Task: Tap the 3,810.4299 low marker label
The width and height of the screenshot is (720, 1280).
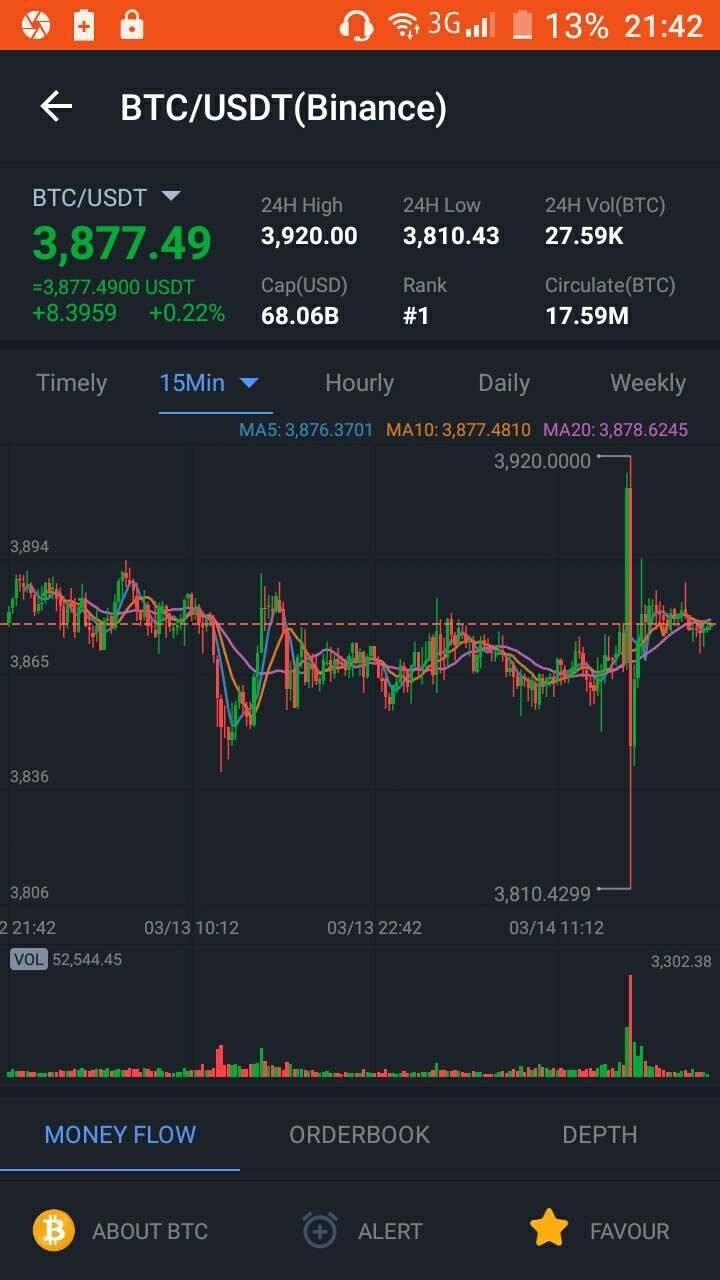Action: (543, 893)
